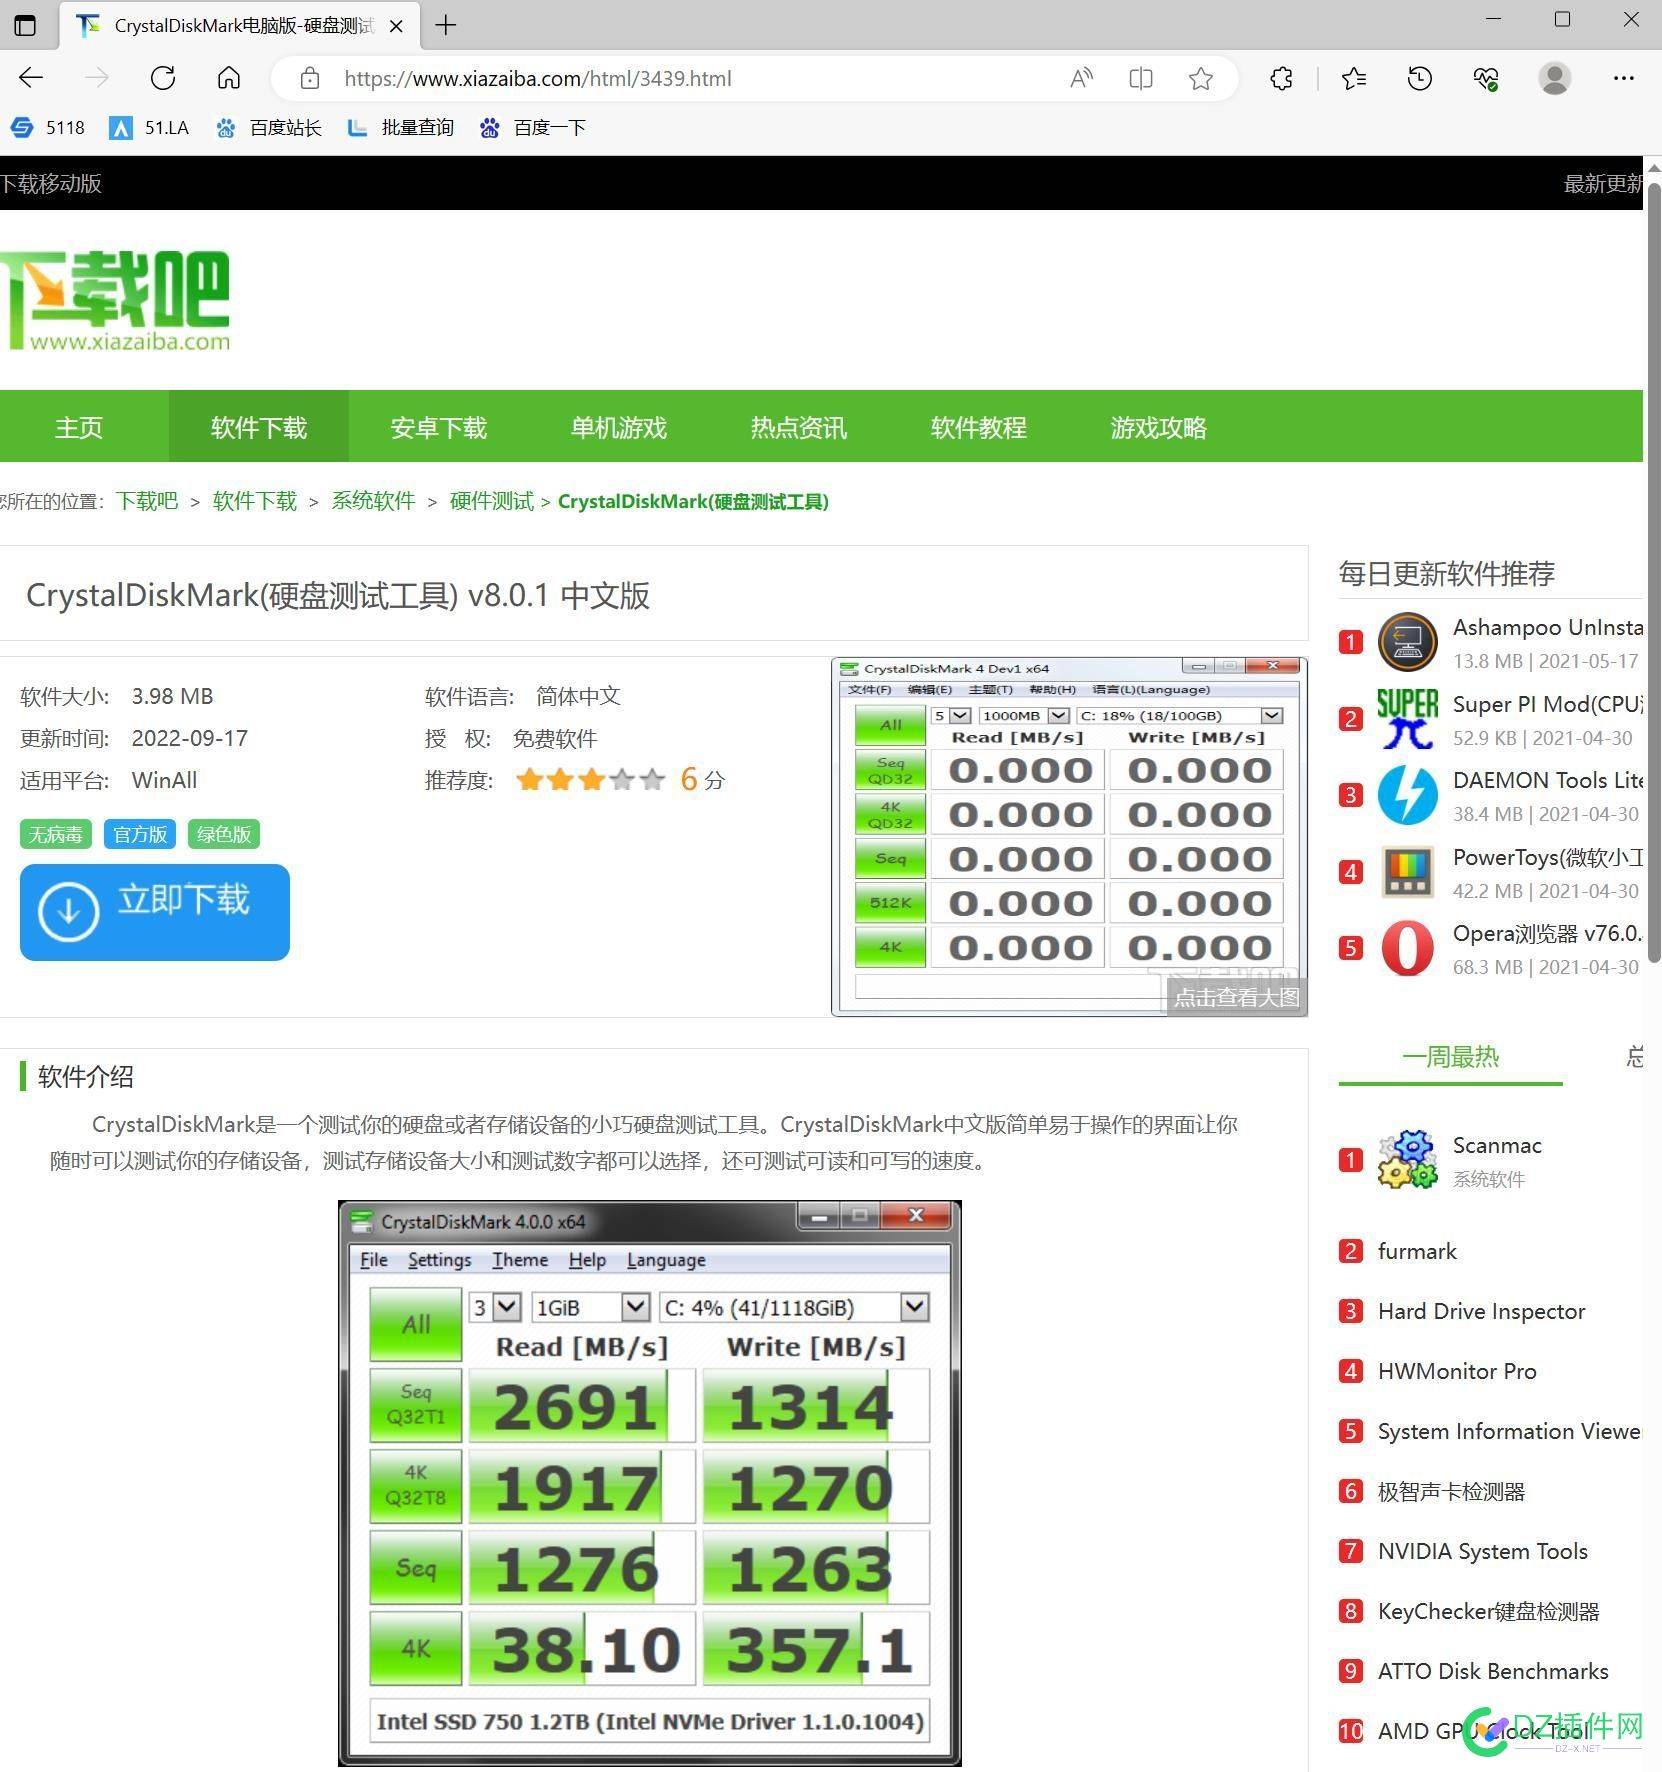Open 单机游戏 navigation item
Viewport: 1662px width, 1772px height.
(618, 427)
